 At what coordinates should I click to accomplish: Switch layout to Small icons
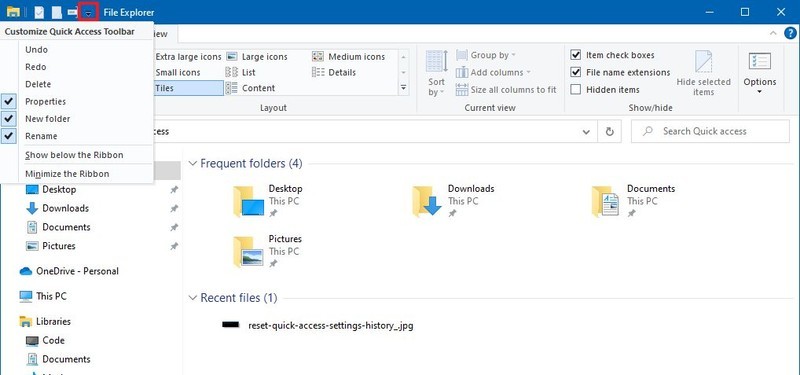point(178,72)
